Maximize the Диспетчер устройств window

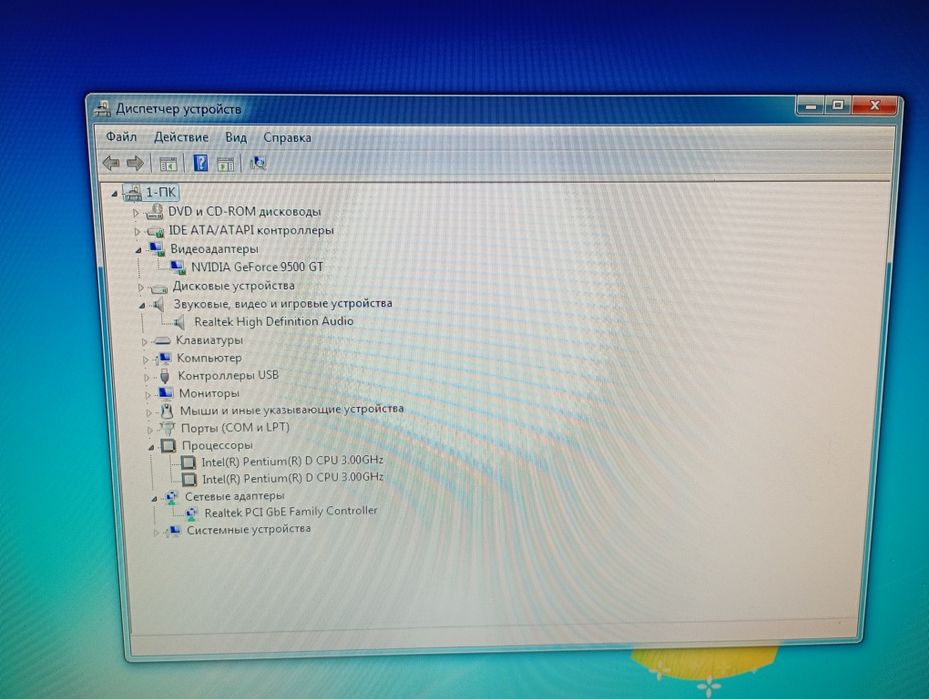pyautogui.click(x=837, y=105)
